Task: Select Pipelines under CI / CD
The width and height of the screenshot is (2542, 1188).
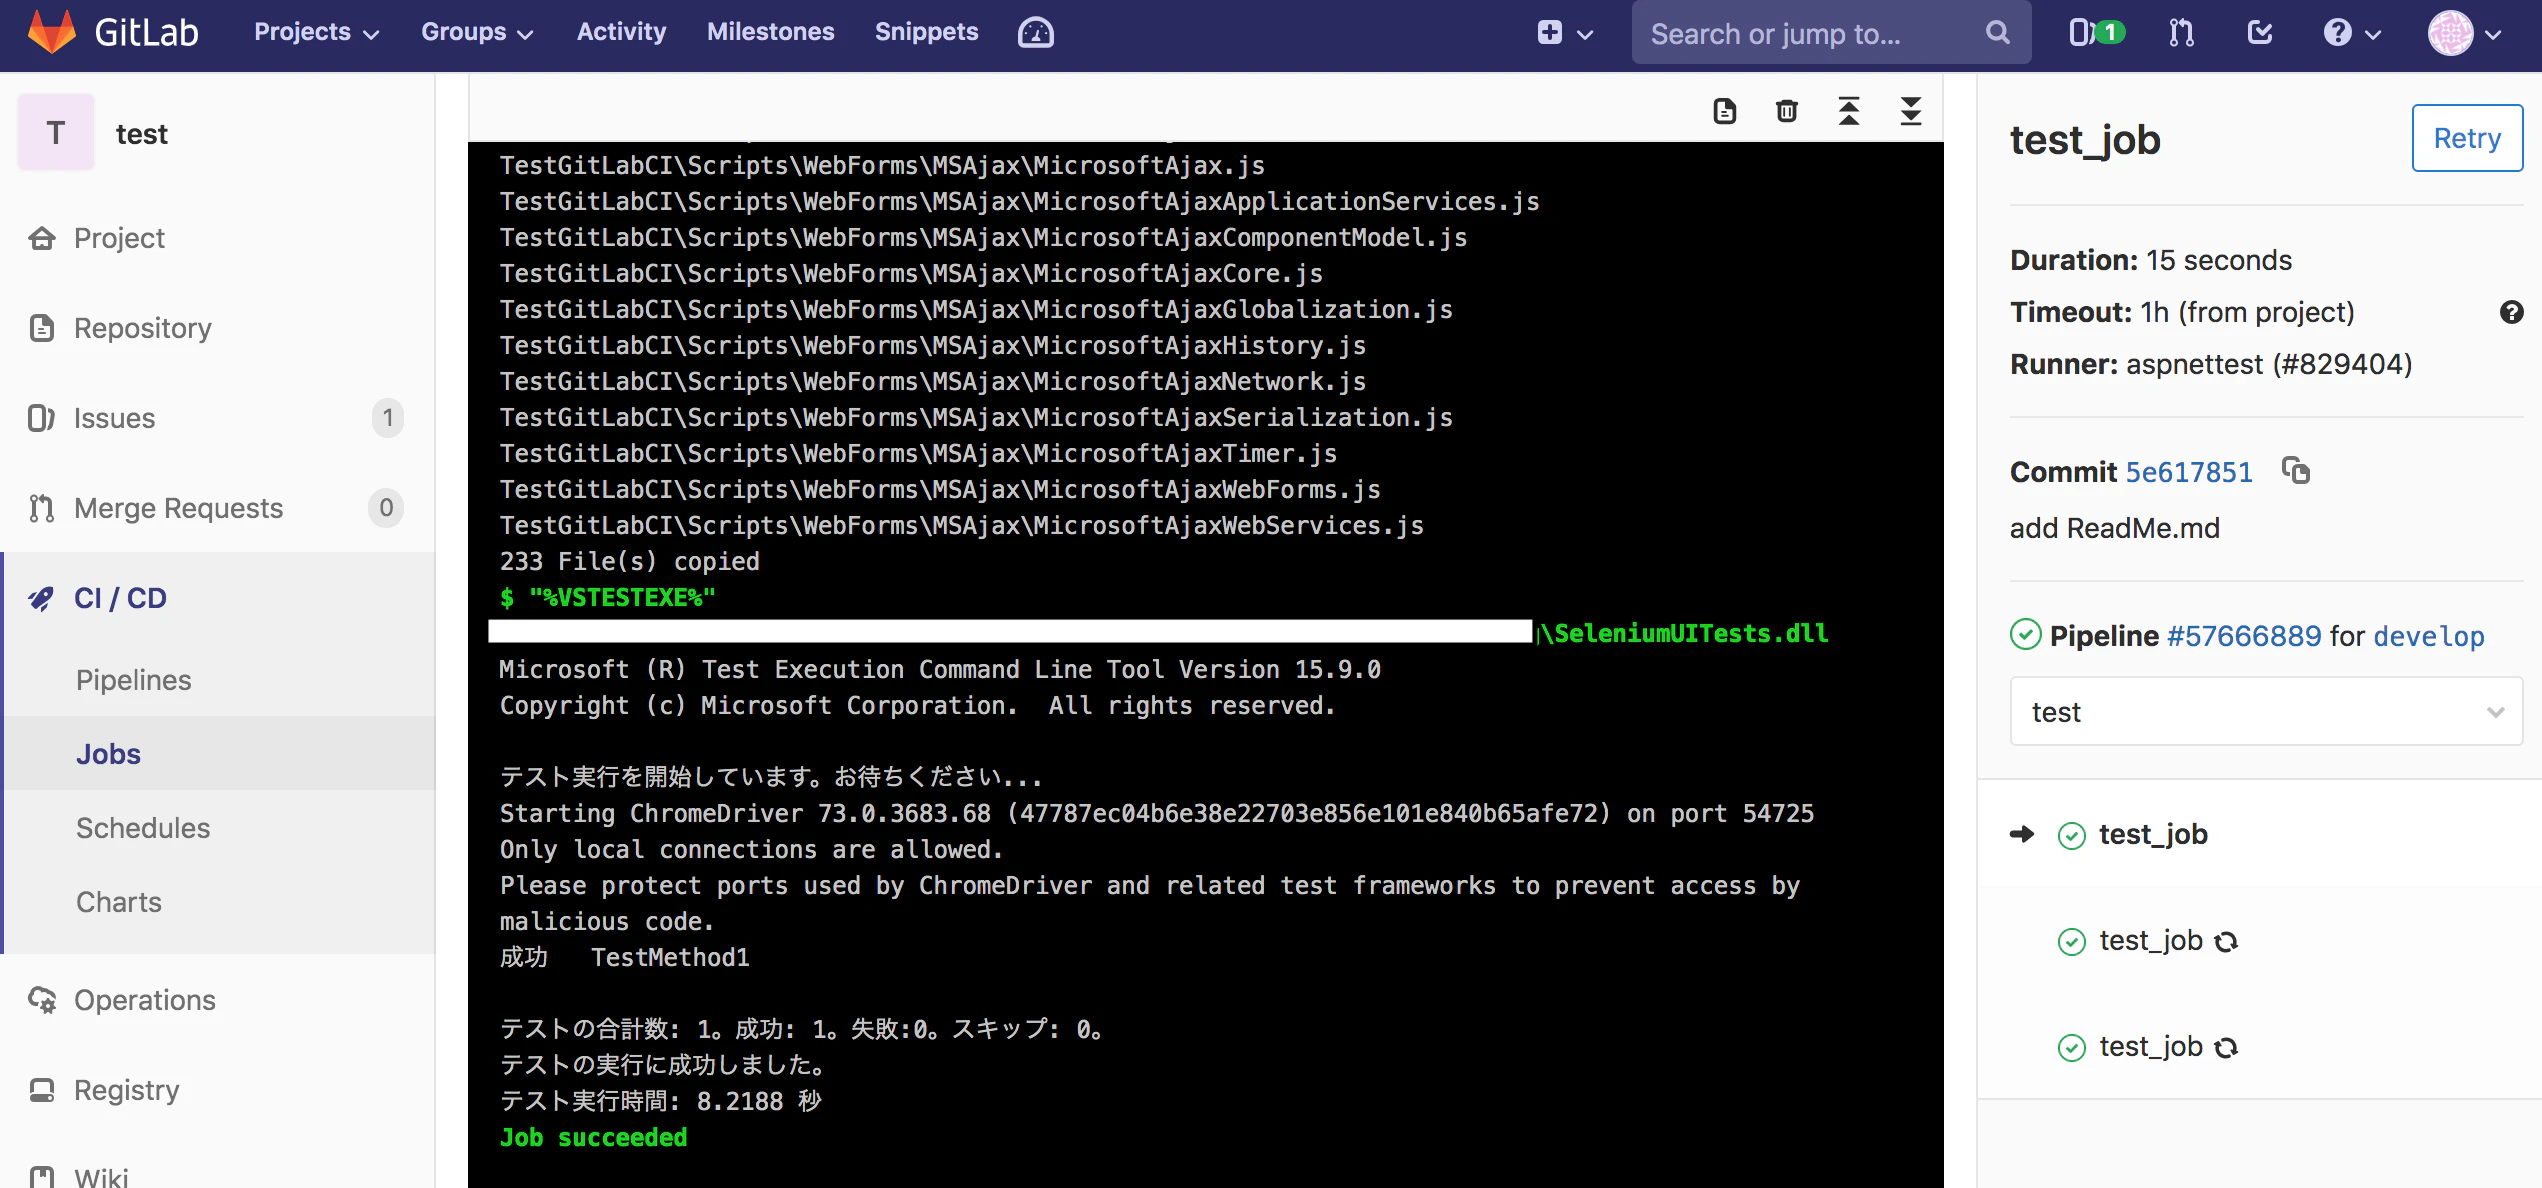Action: tap(133, 680)
